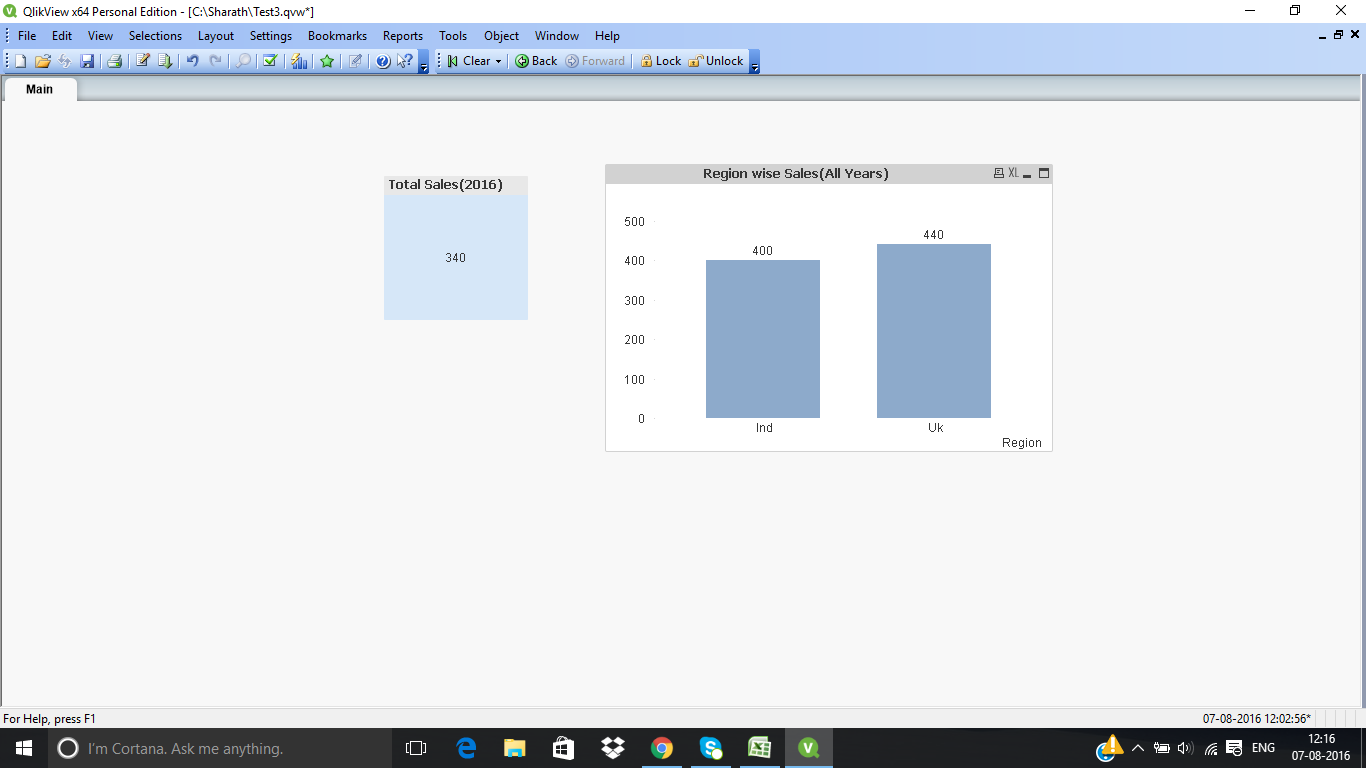The width and height of the screenshot is (1366, 768).
Task: Click the Ind axis label
Action: point(764,428)
